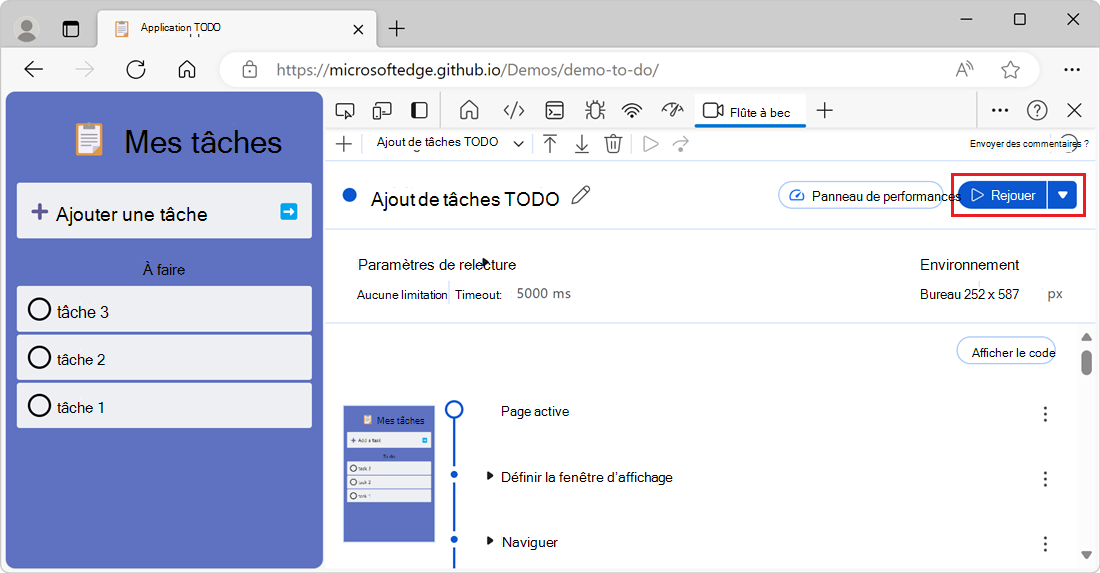Image resolution: width=1100 pixels, height=573 pixels.
Task: Click the steps list scrollbar
Action: click(x=1087, y=363)
